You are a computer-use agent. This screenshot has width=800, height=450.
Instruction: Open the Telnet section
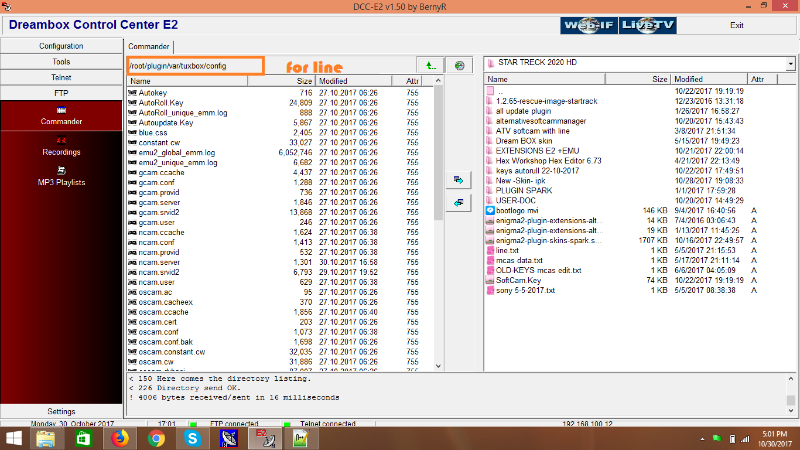pyautogui.click(x=61, y=78)
